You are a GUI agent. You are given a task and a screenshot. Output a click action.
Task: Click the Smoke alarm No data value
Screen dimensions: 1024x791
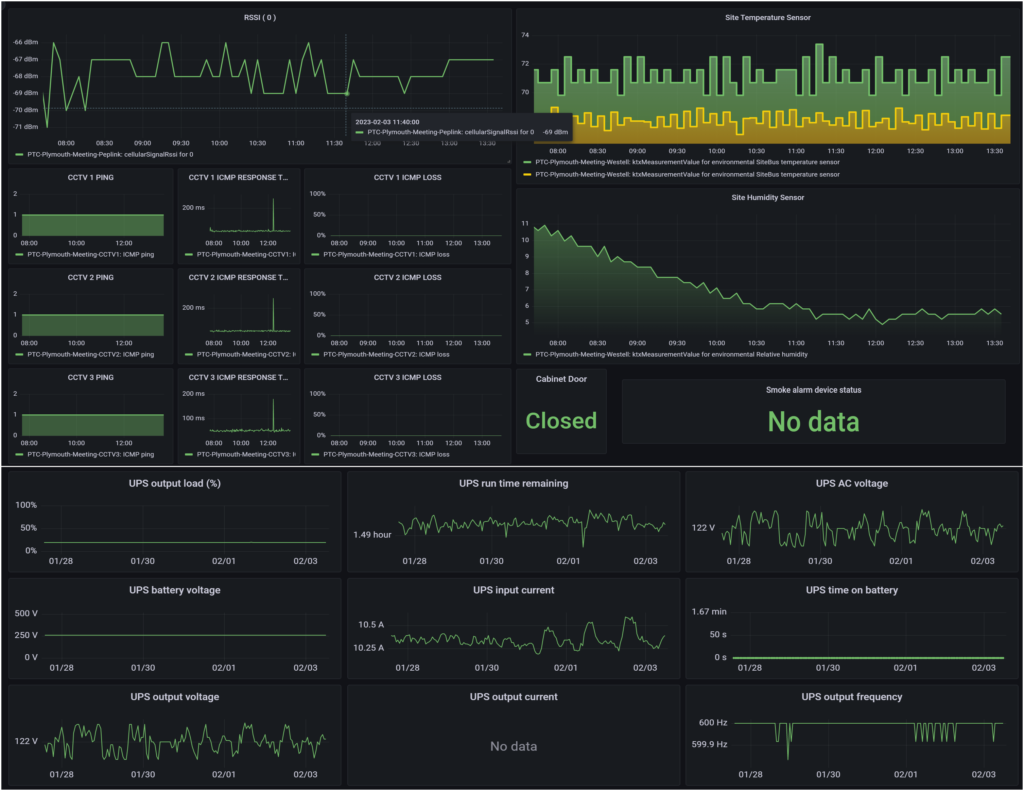click(x=813, y=422)
